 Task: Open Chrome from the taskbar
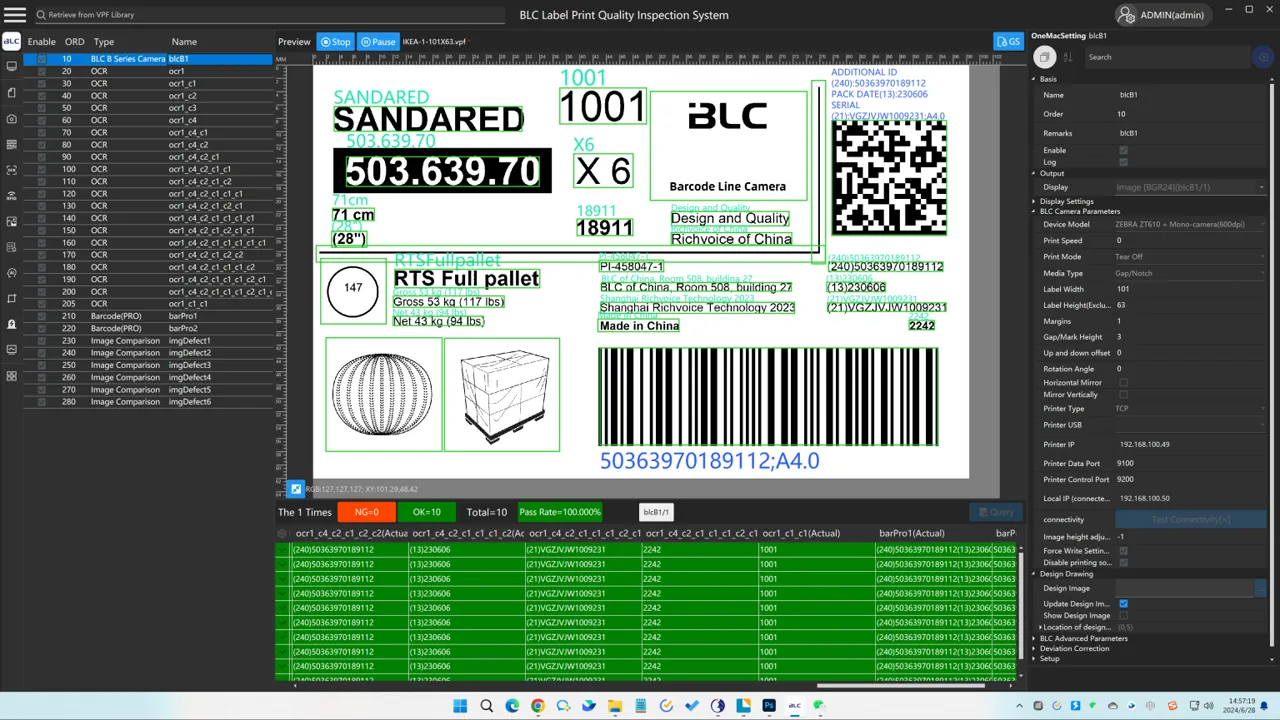point(538,706)
